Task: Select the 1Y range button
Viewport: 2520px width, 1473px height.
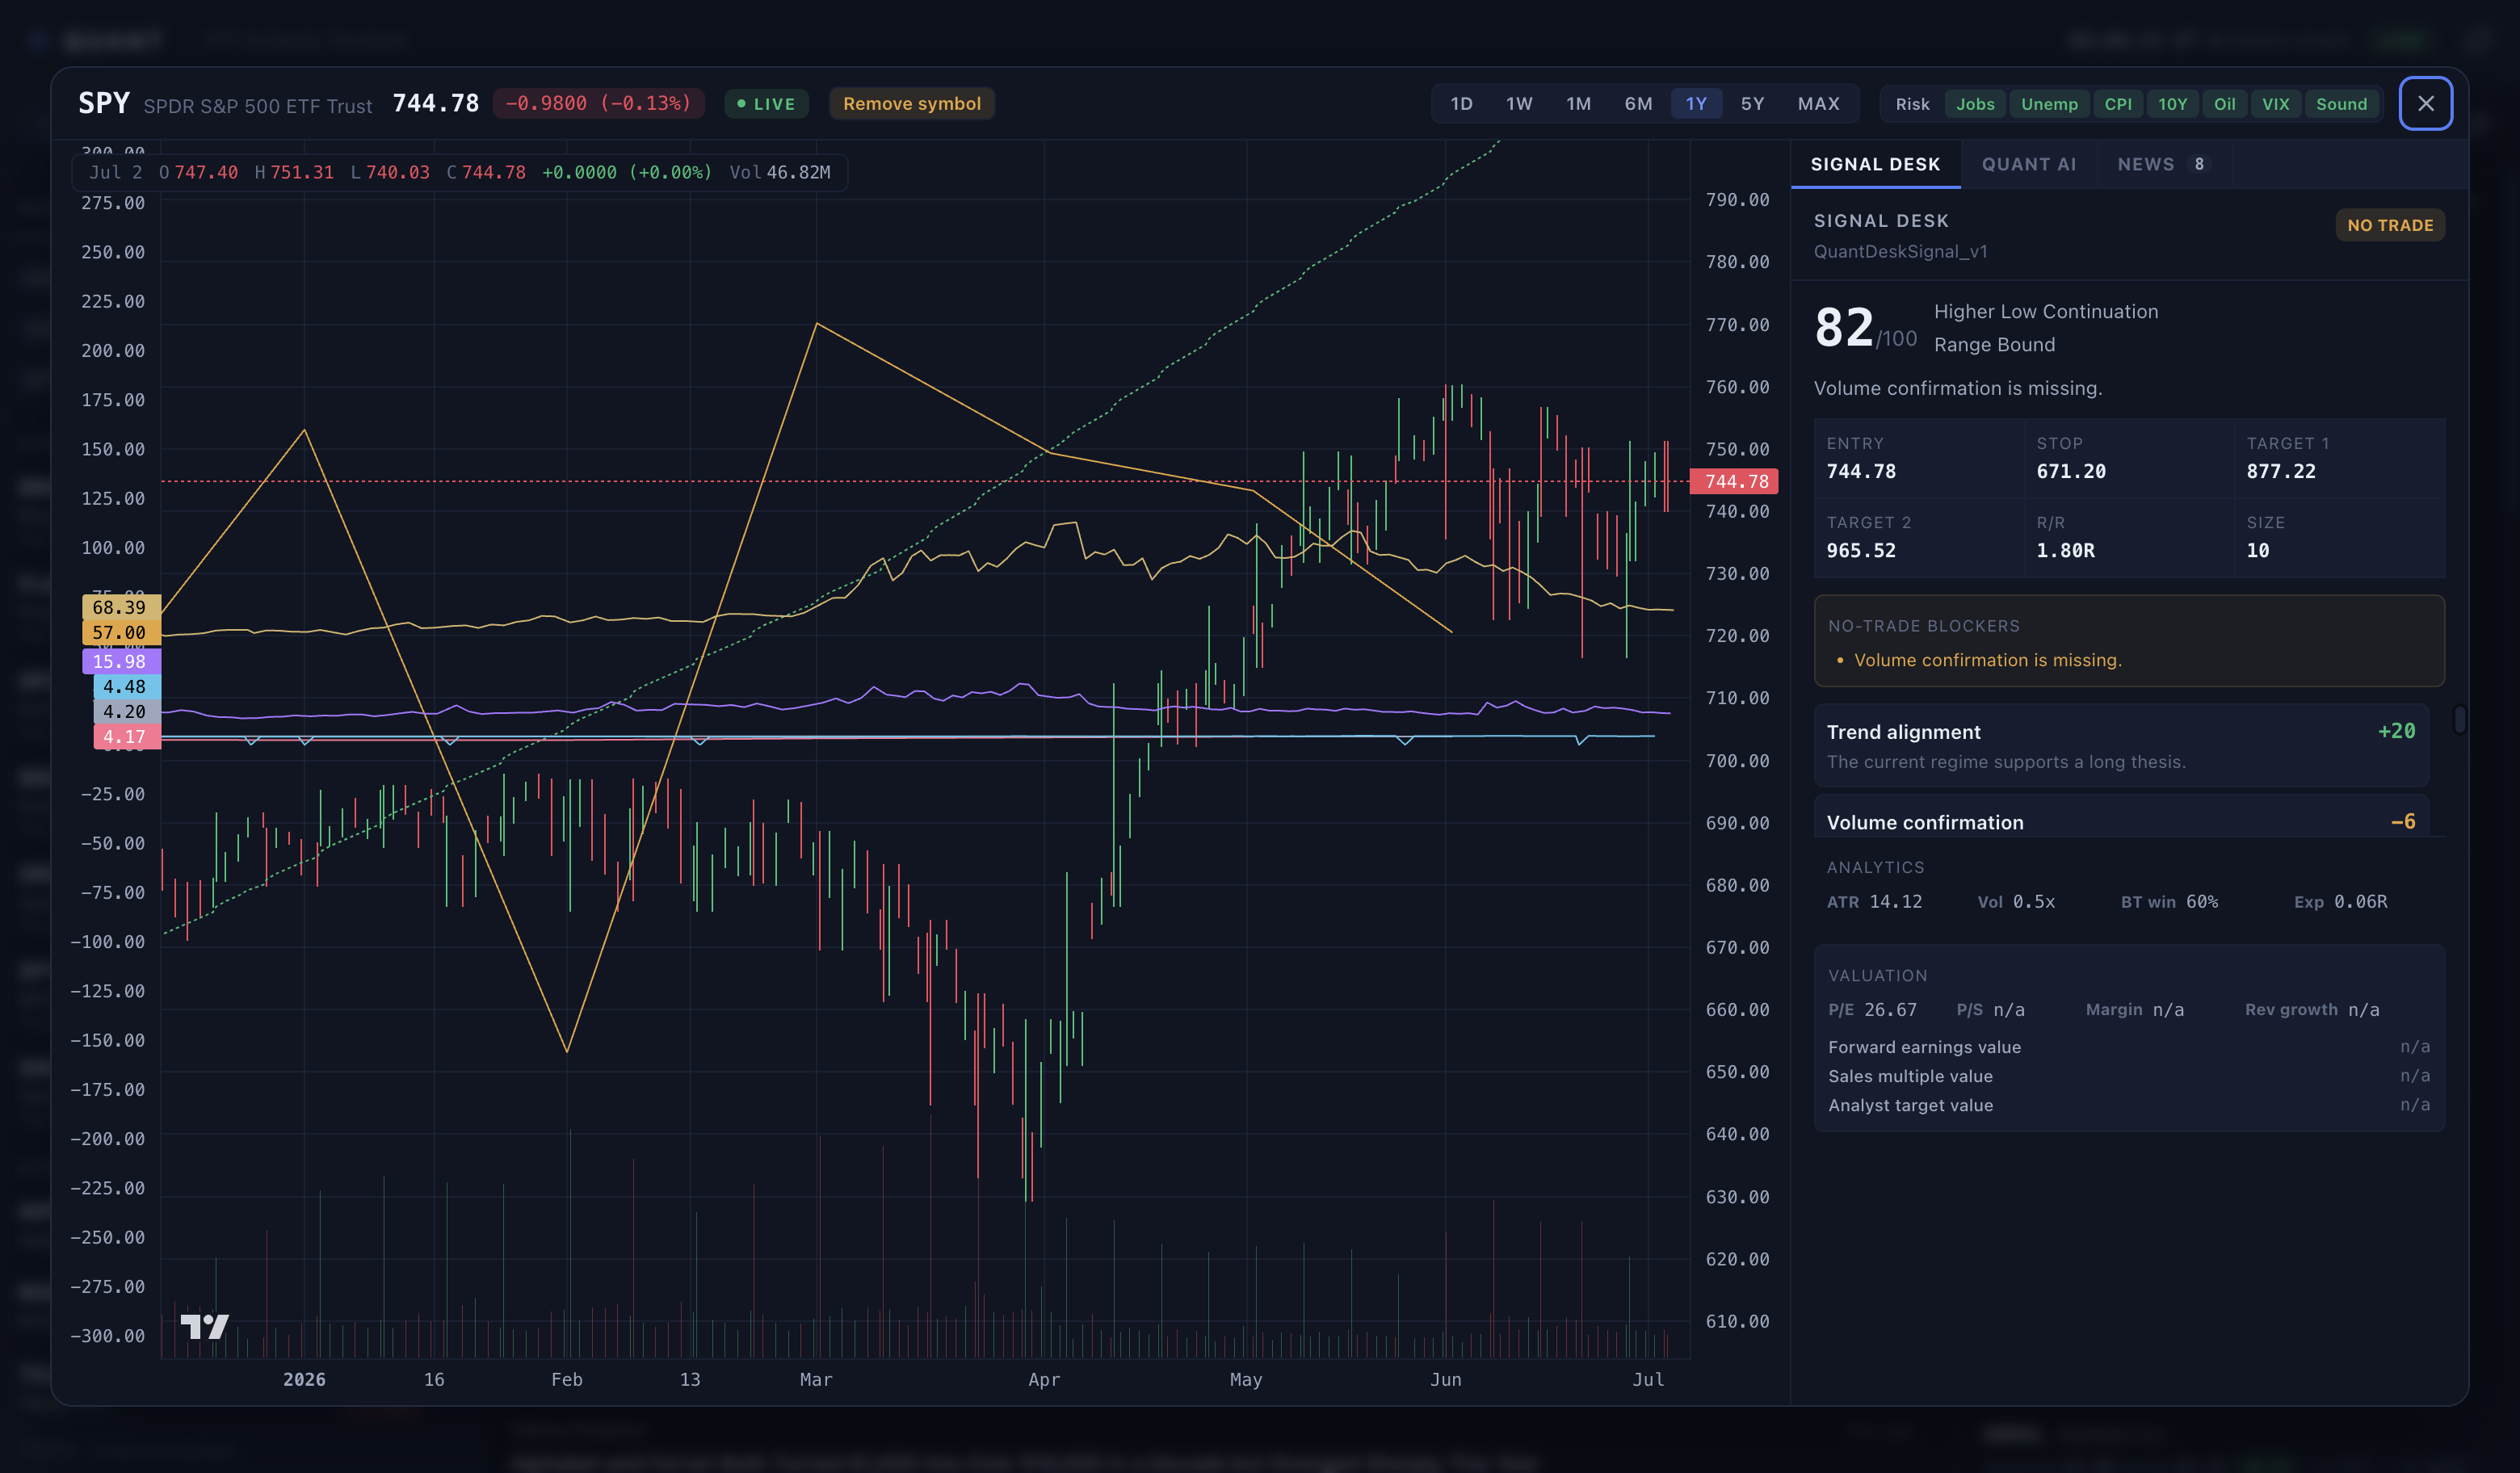Action: click(1696, 103)
